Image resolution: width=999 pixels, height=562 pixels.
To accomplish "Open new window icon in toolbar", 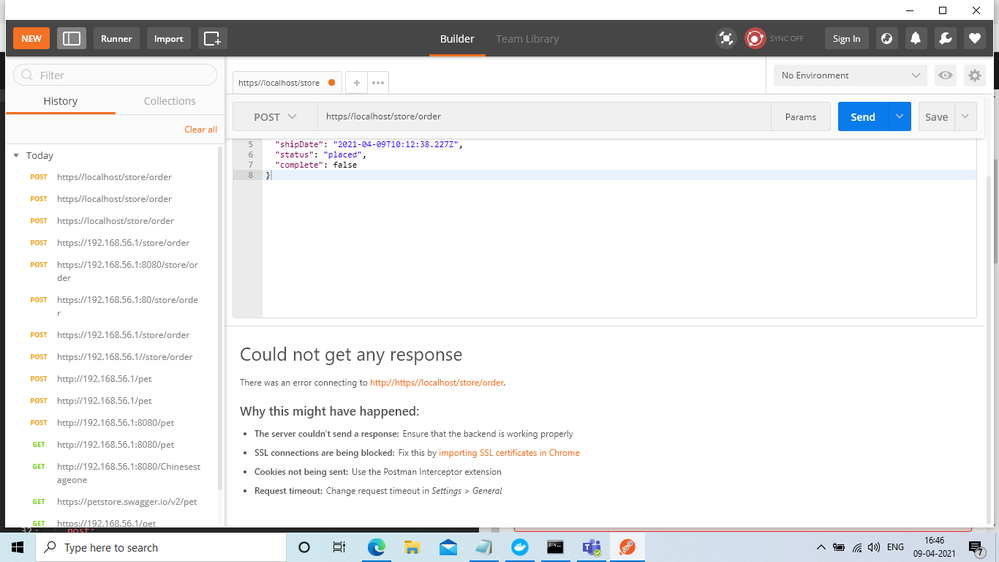I will [x=212, y=38].
